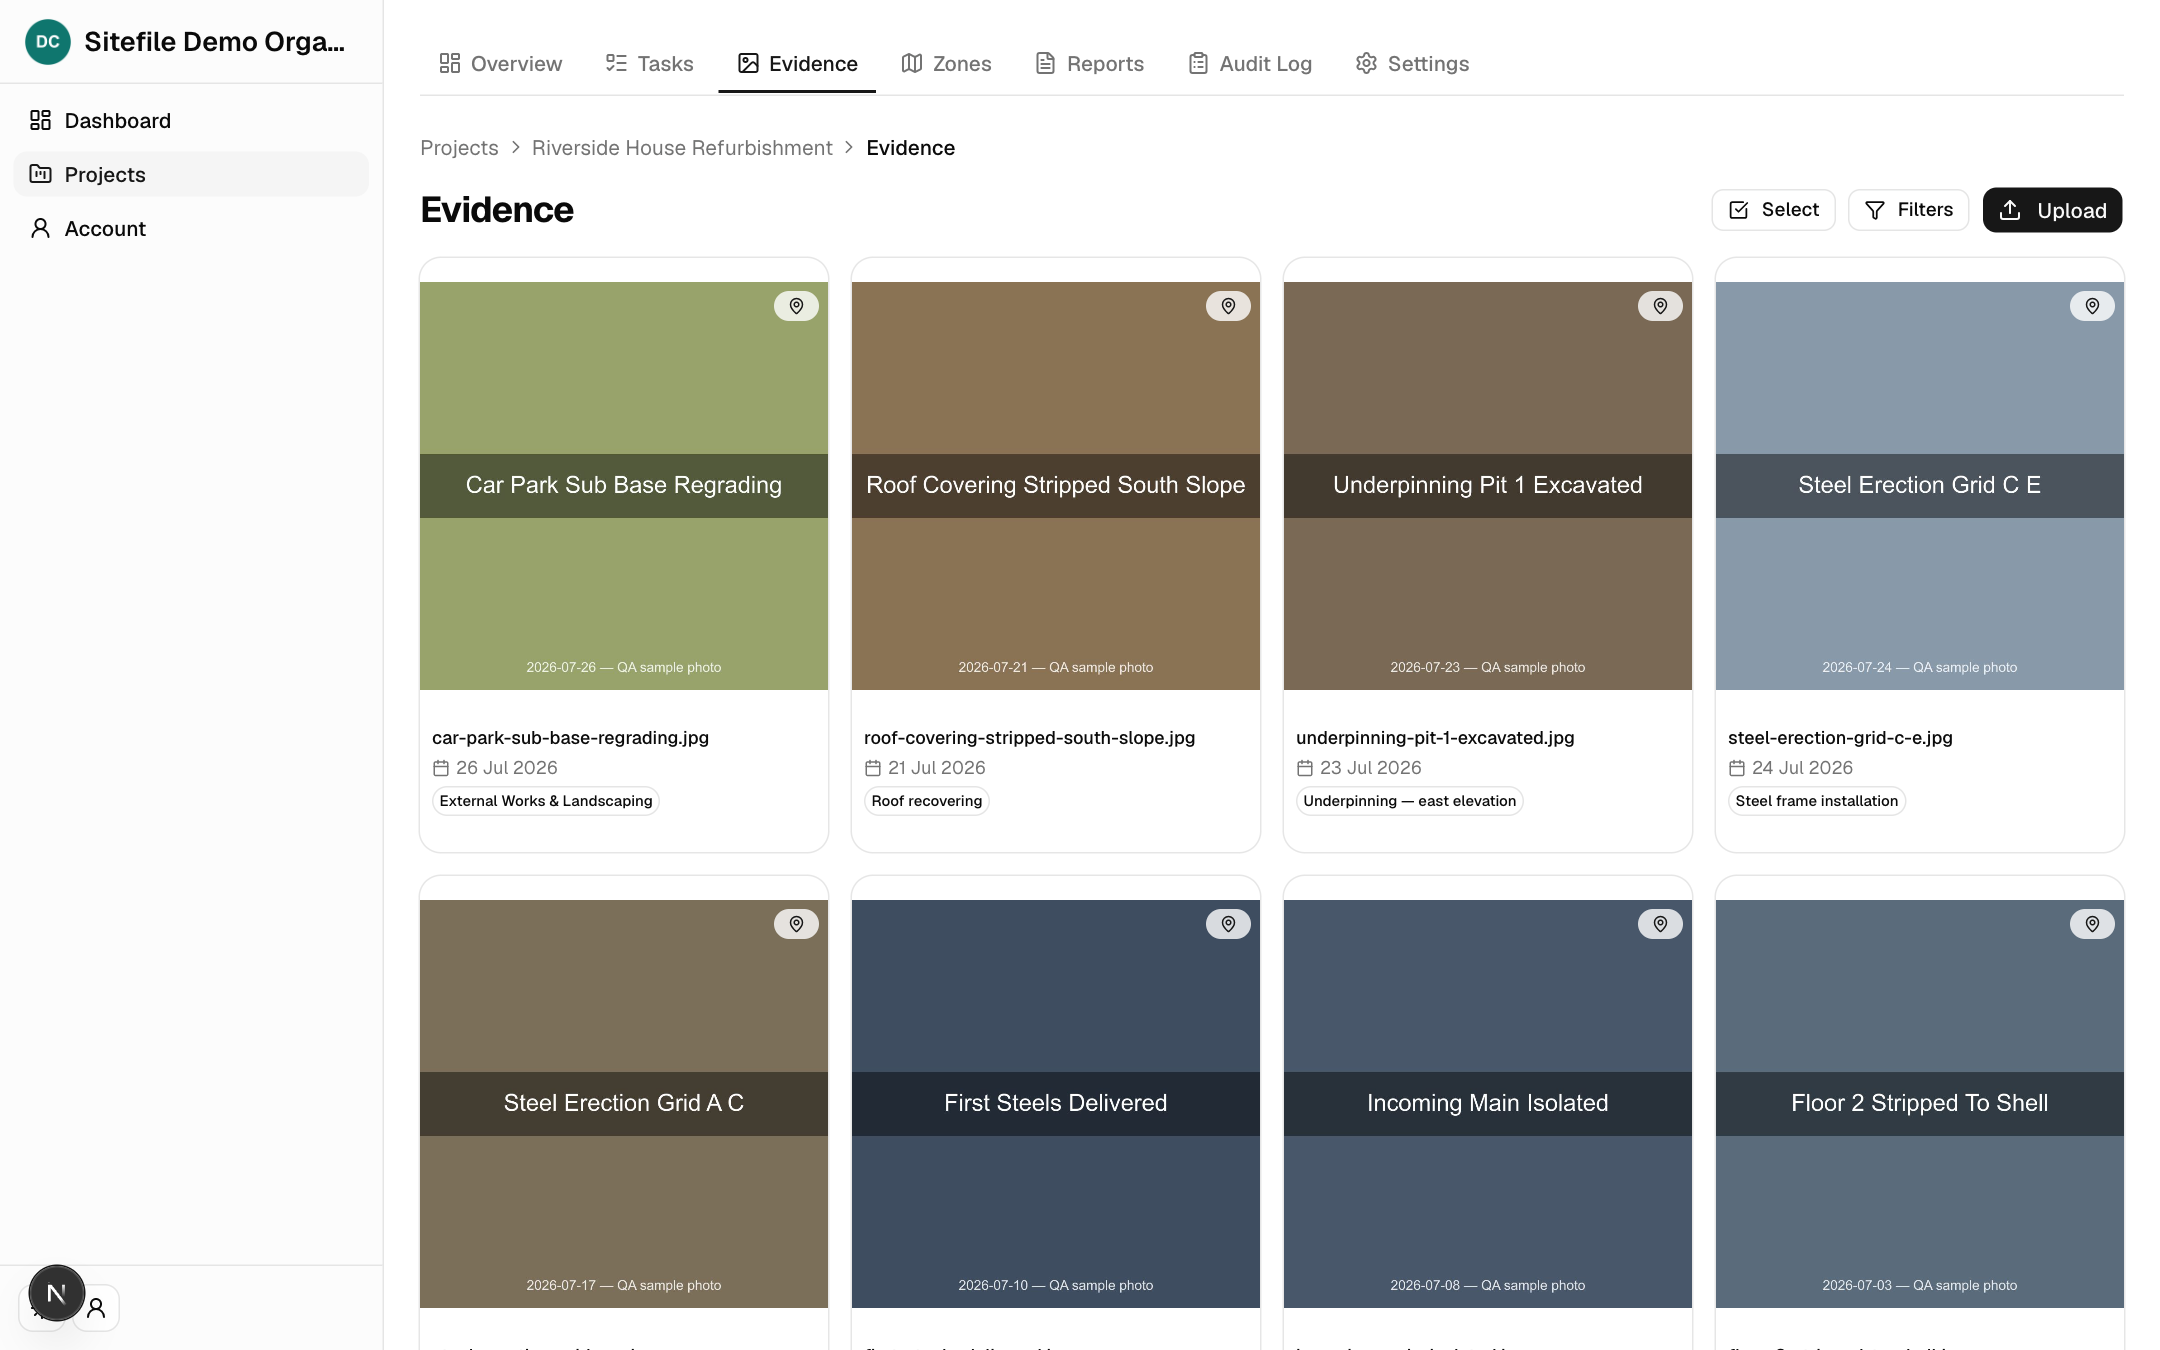
Task: Click location pin on Underpinning Pit 1 photo
Action: [1660, 306]
